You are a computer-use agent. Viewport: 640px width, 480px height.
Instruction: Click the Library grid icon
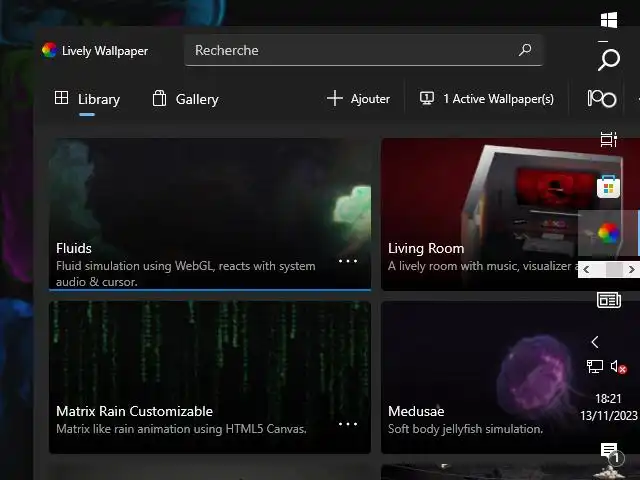point(61,98)
